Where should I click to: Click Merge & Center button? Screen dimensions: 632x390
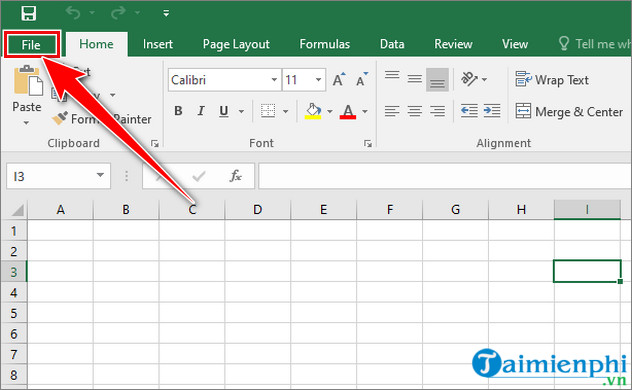(x=569, y=112)
